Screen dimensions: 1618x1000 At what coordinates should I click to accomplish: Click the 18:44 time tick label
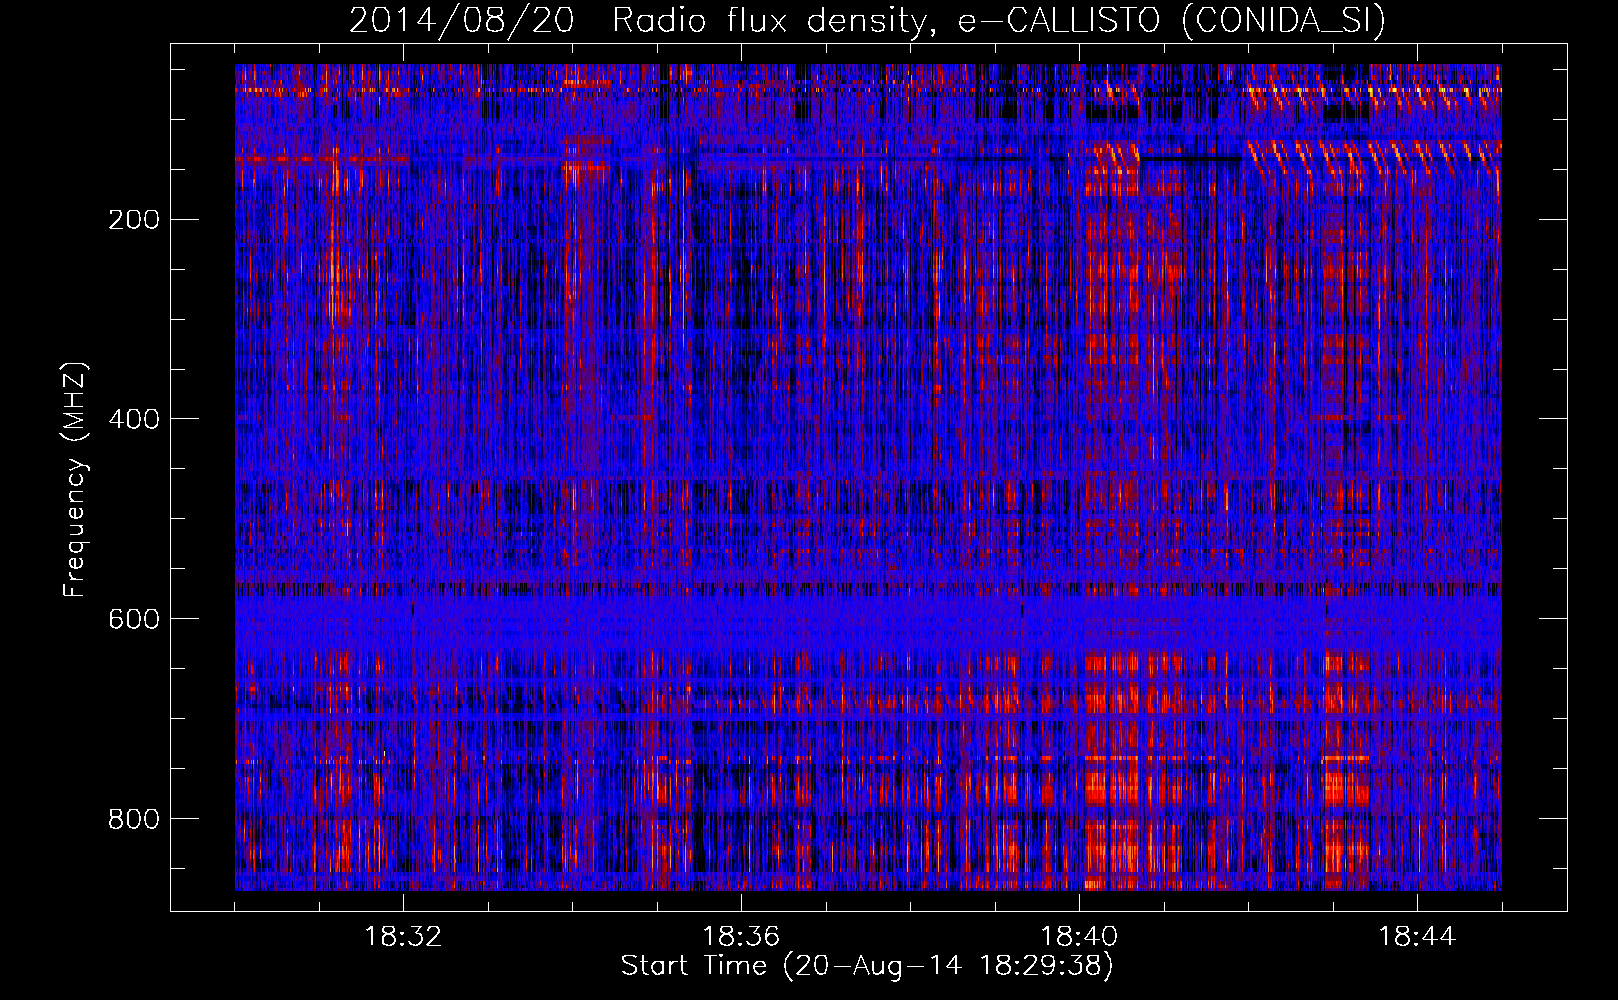[x=1417, y=937]
